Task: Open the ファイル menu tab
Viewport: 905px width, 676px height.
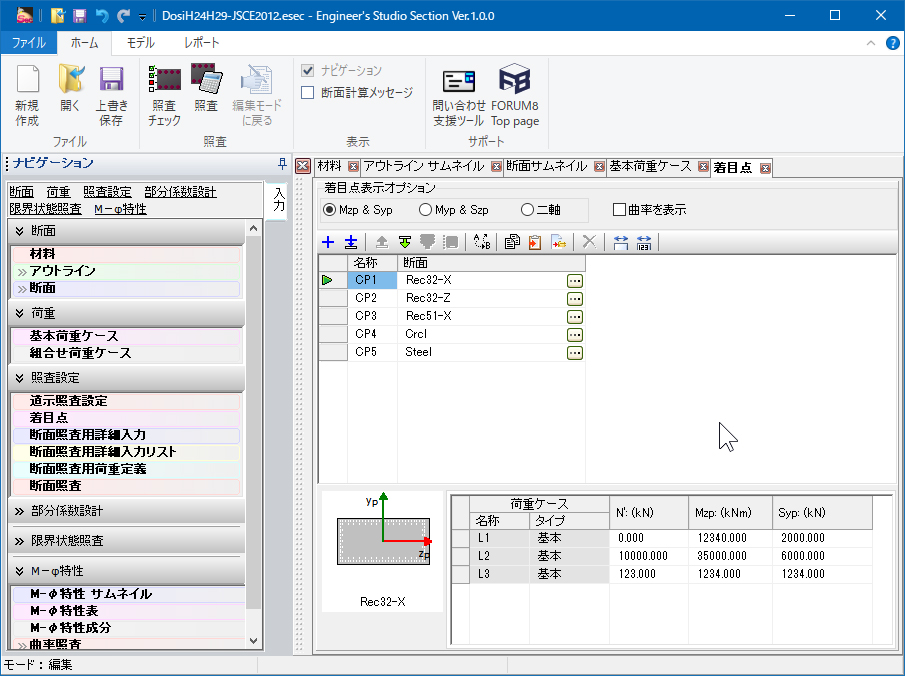Action: pos(29,43)
